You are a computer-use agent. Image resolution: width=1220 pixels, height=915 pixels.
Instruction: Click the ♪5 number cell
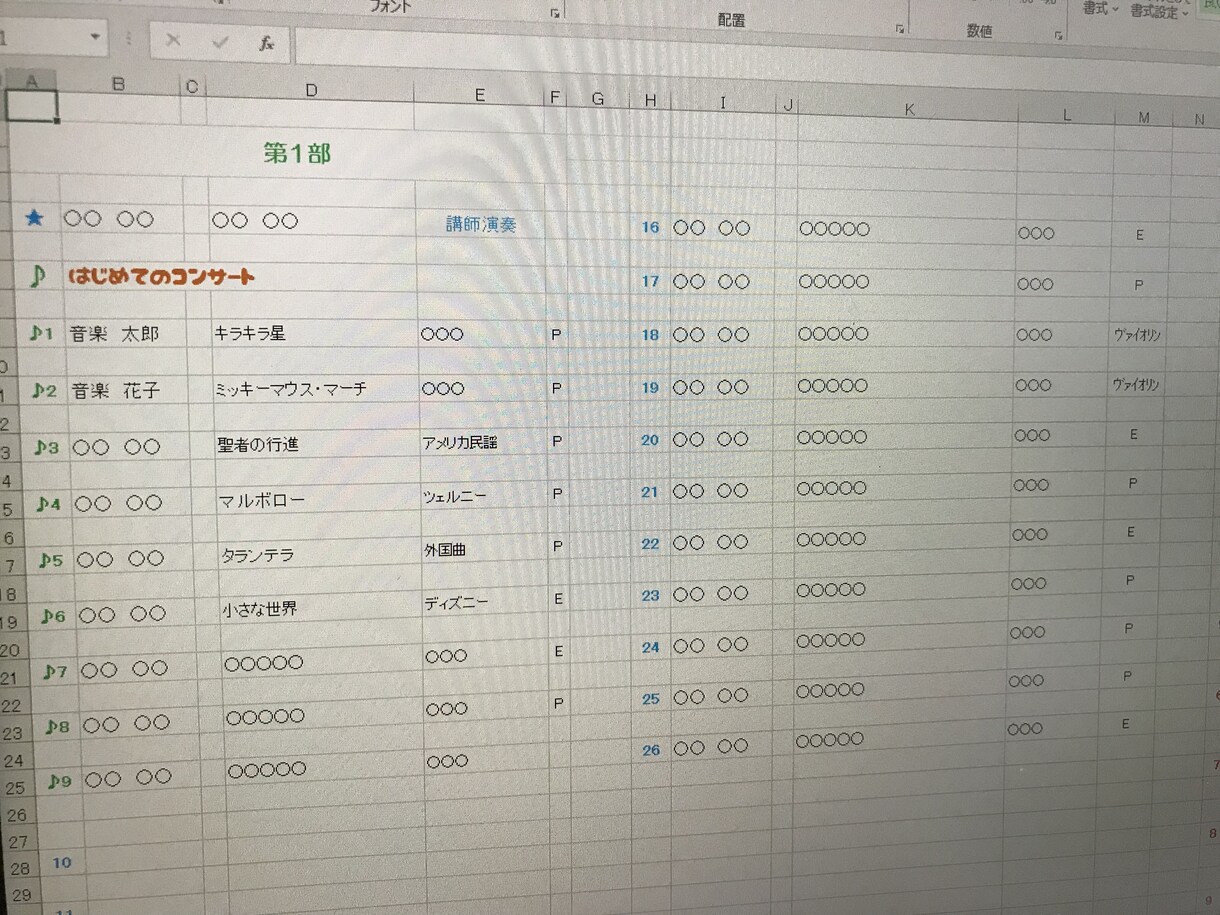point(51,561)
